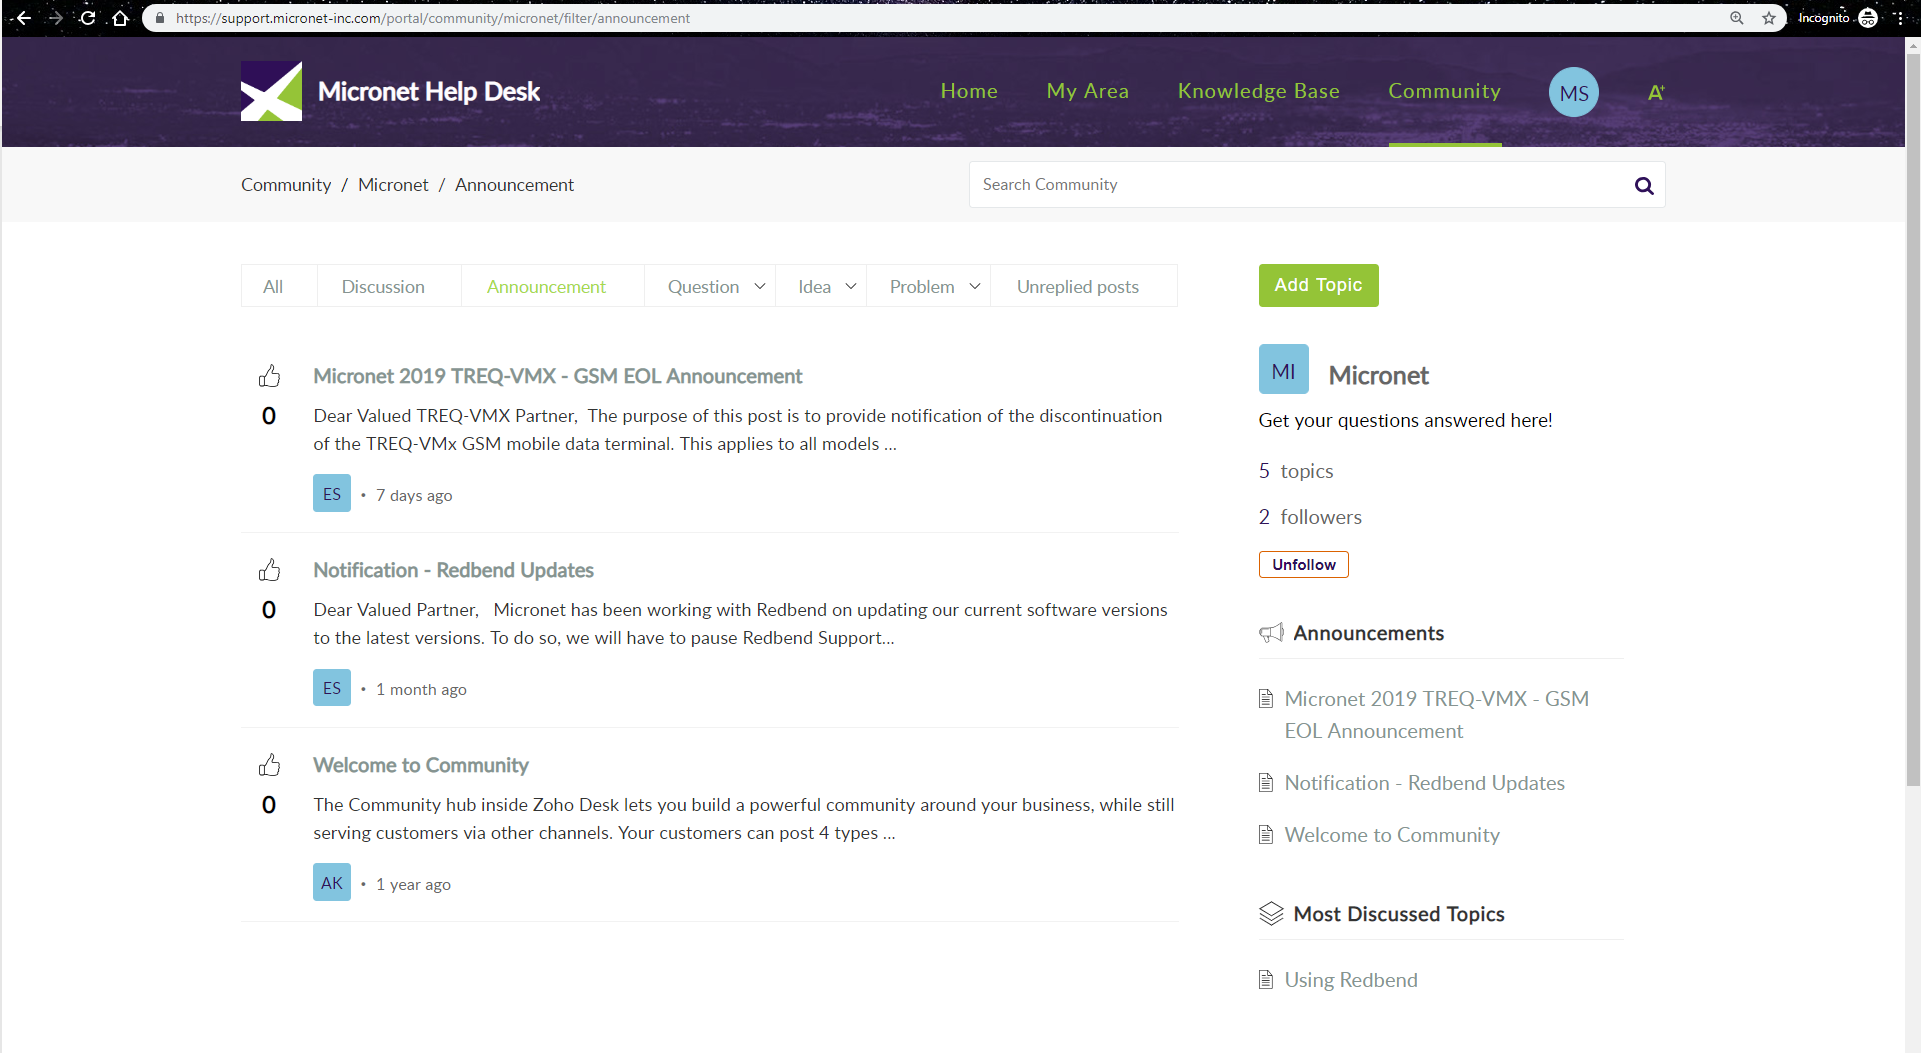1921x1053 pixels.
Task: Open the MS user avatar menu
Action: [x=1573, y=92]
